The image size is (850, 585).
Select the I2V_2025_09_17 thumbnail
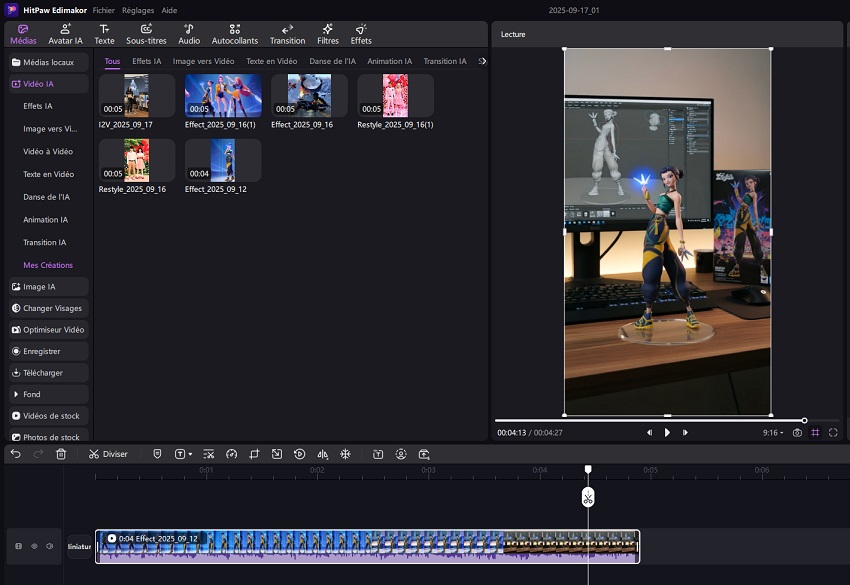pyautogui.click(x=137, y=96)
